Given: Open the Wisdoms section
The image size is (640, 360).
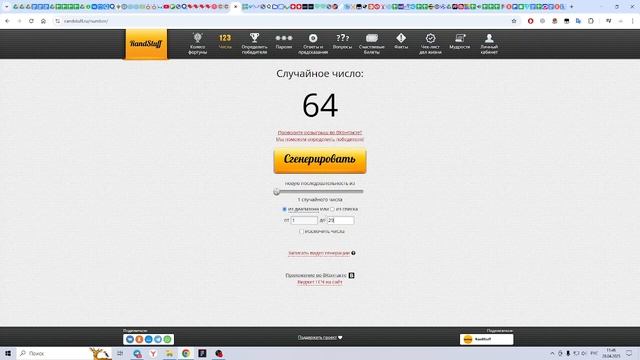Looking at the screenshot, I should tap(460, 42).
